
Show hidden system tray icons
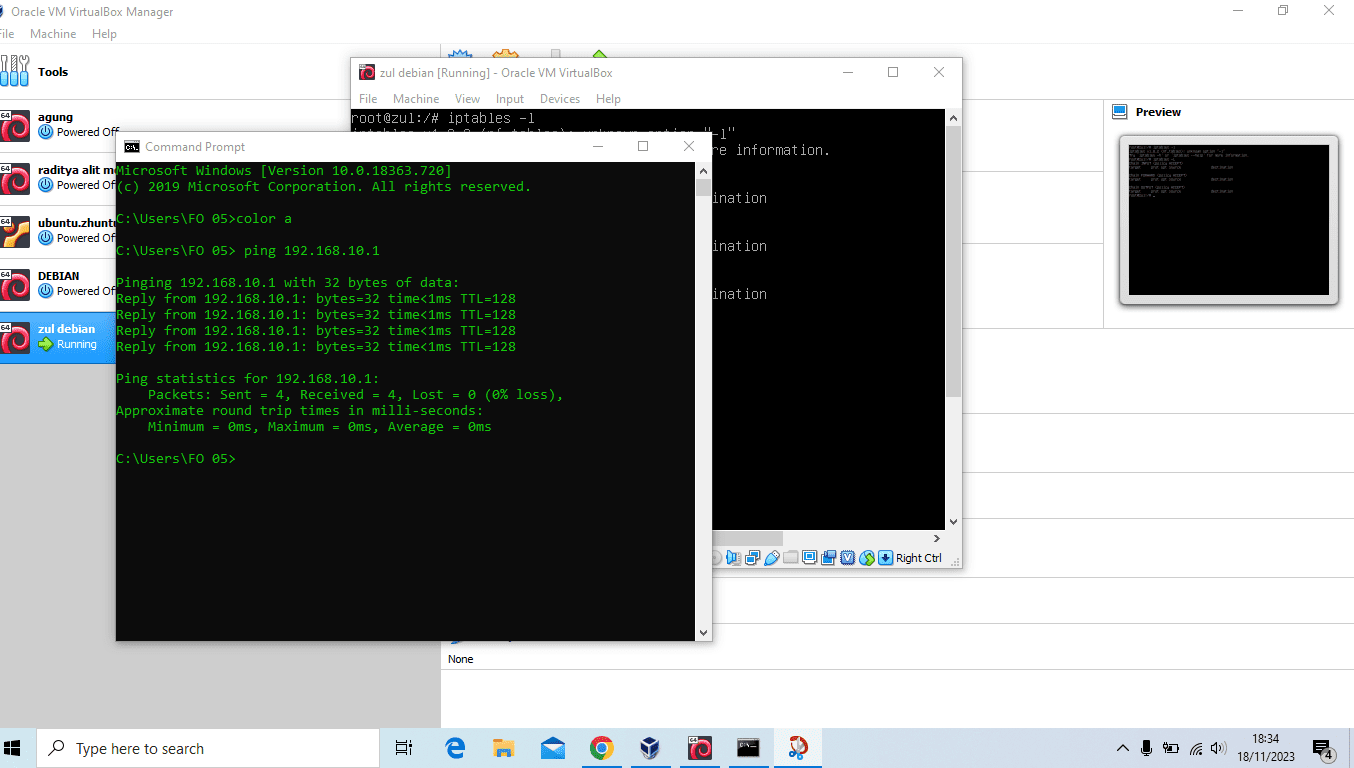click(1122, 748)
